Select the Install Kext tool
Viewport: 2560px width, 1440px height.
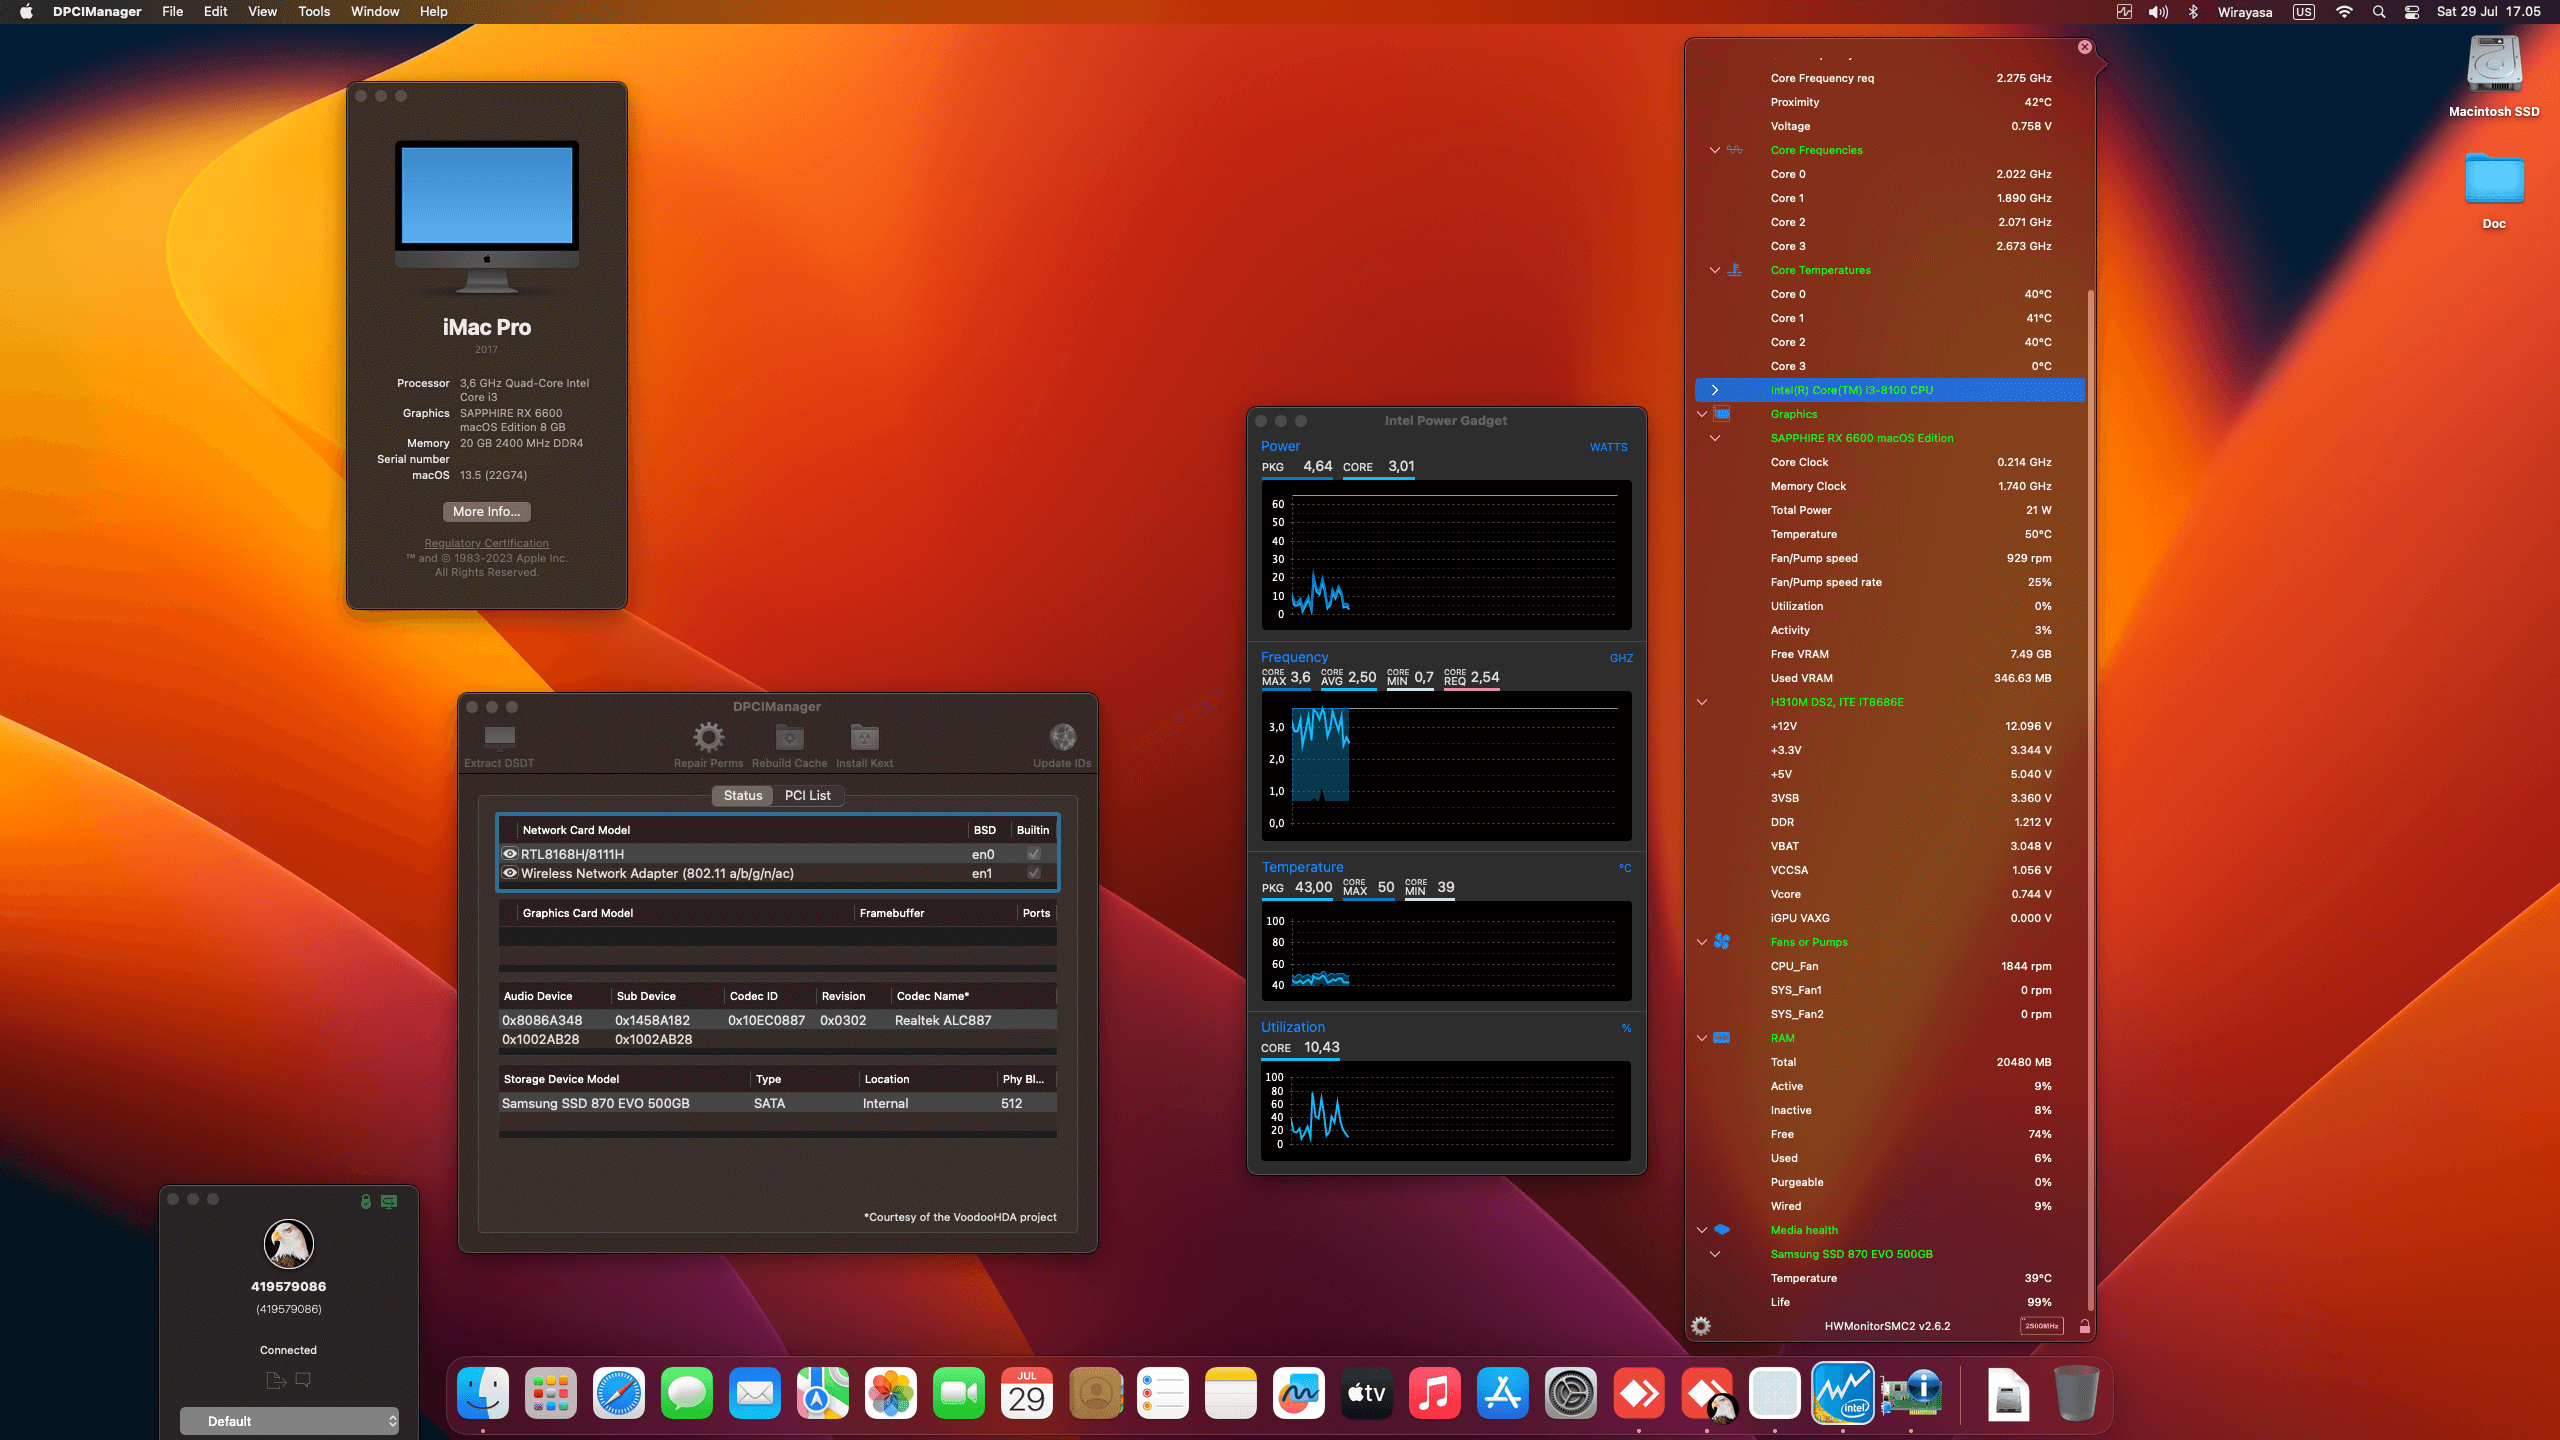point(863,736)
